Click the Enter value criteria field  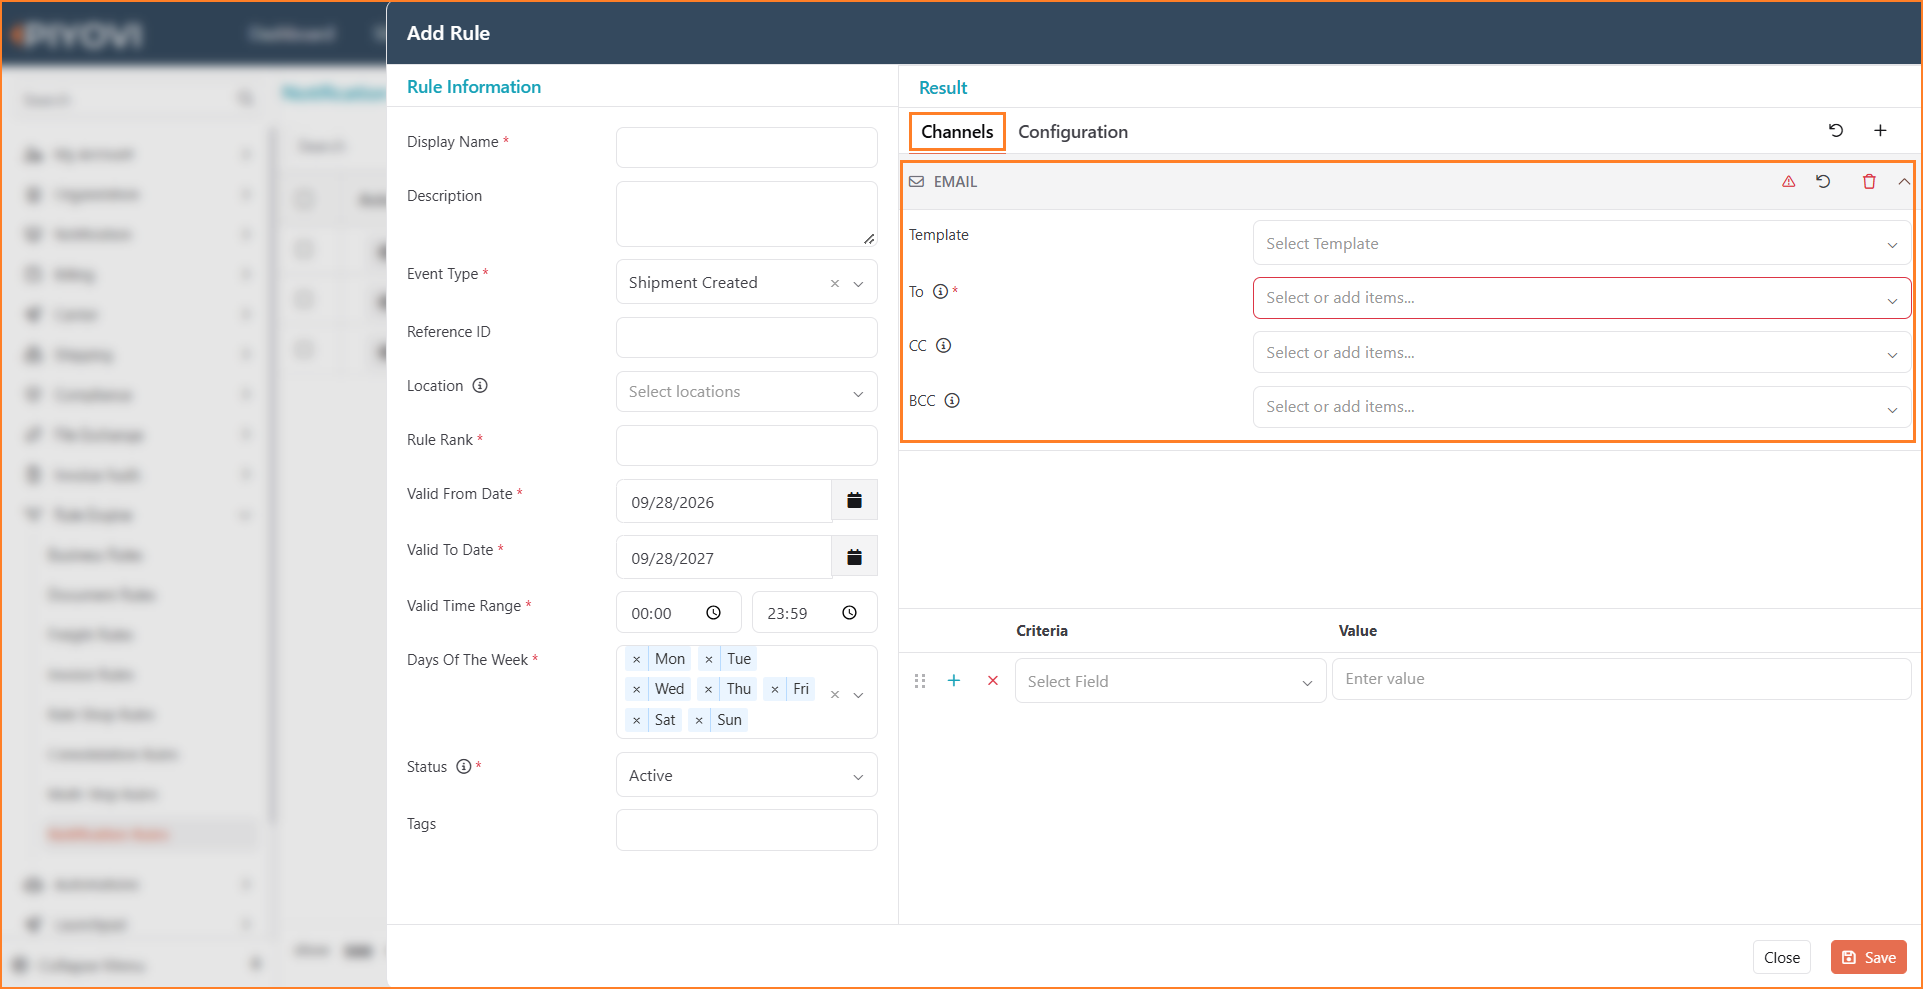click(x=1622, y=679)
